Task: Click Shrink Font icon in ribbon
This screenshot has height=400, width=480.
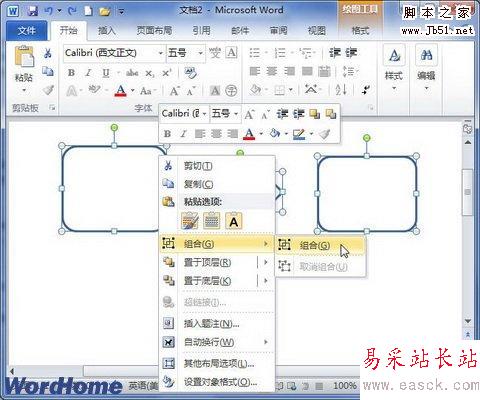Action: (x=191, y=90)
